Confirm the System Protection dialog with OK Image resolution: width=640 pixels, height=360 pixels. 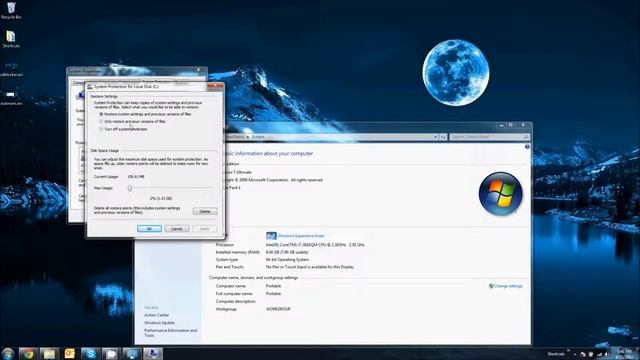(149, 229)
